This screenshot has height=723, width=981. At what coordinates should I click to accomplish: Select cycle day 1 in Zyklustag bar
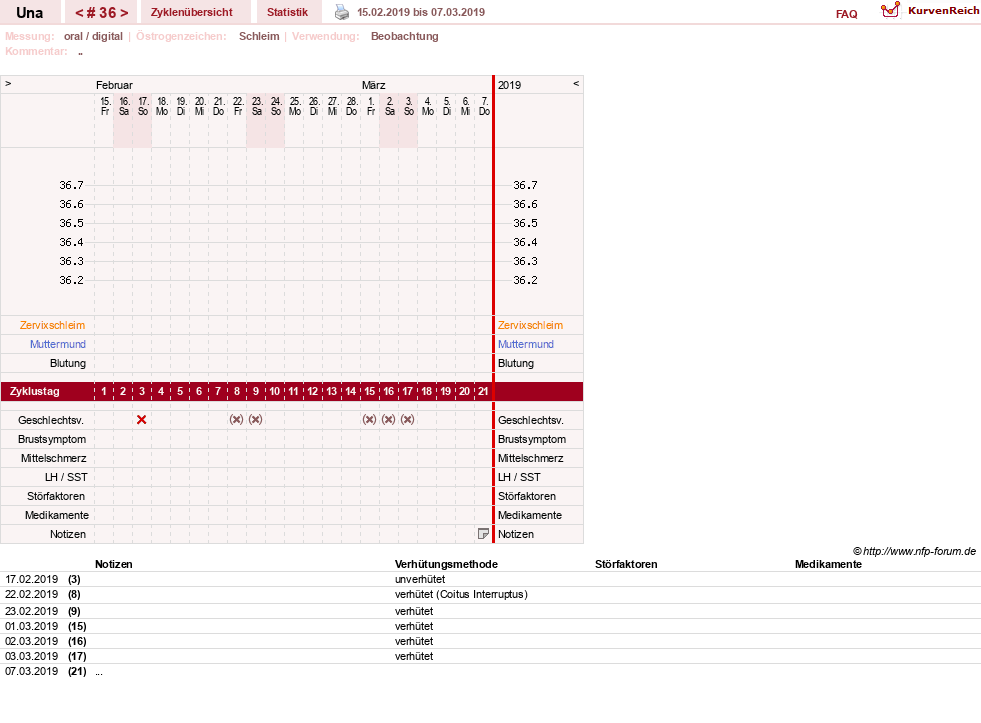(104, 392)
